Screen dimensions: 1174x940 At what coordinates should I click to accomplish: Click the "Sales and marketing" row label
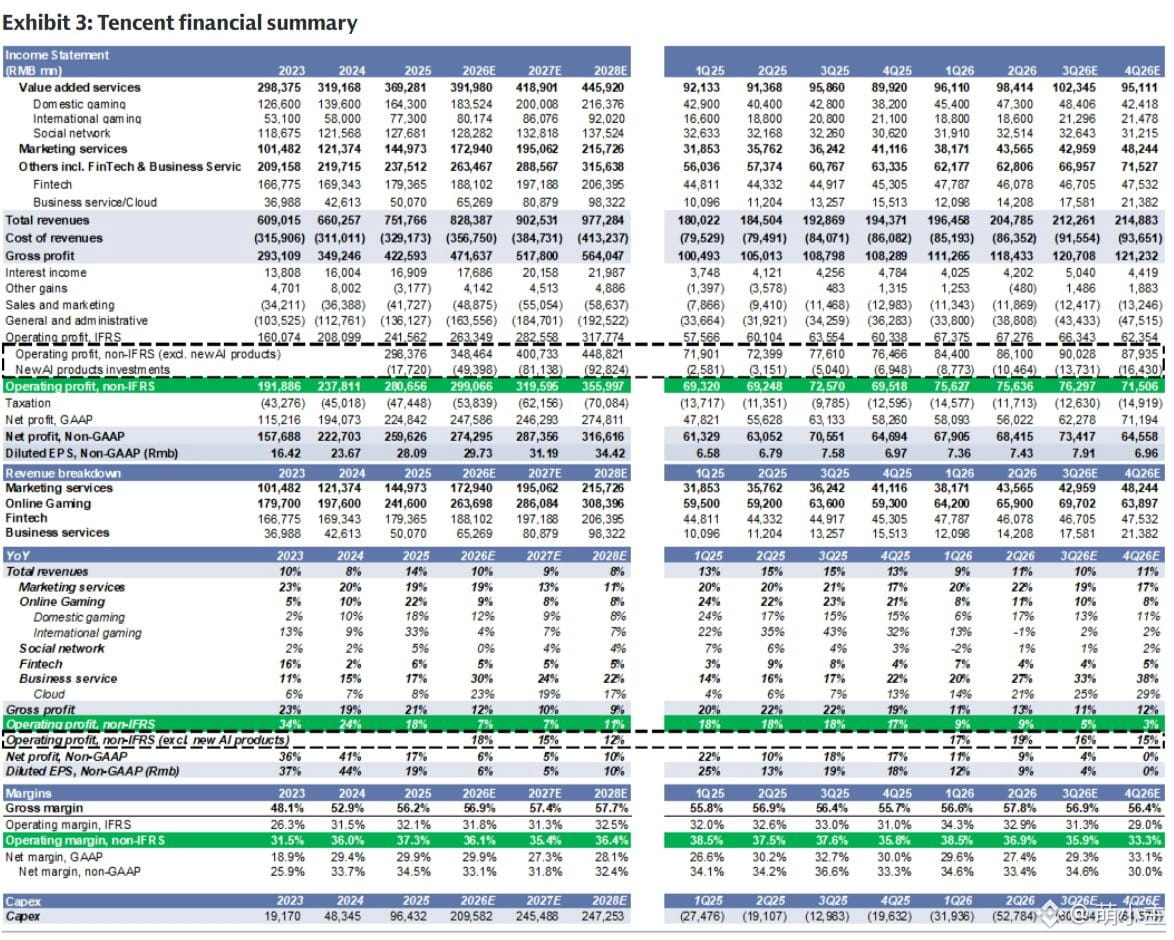60,305
